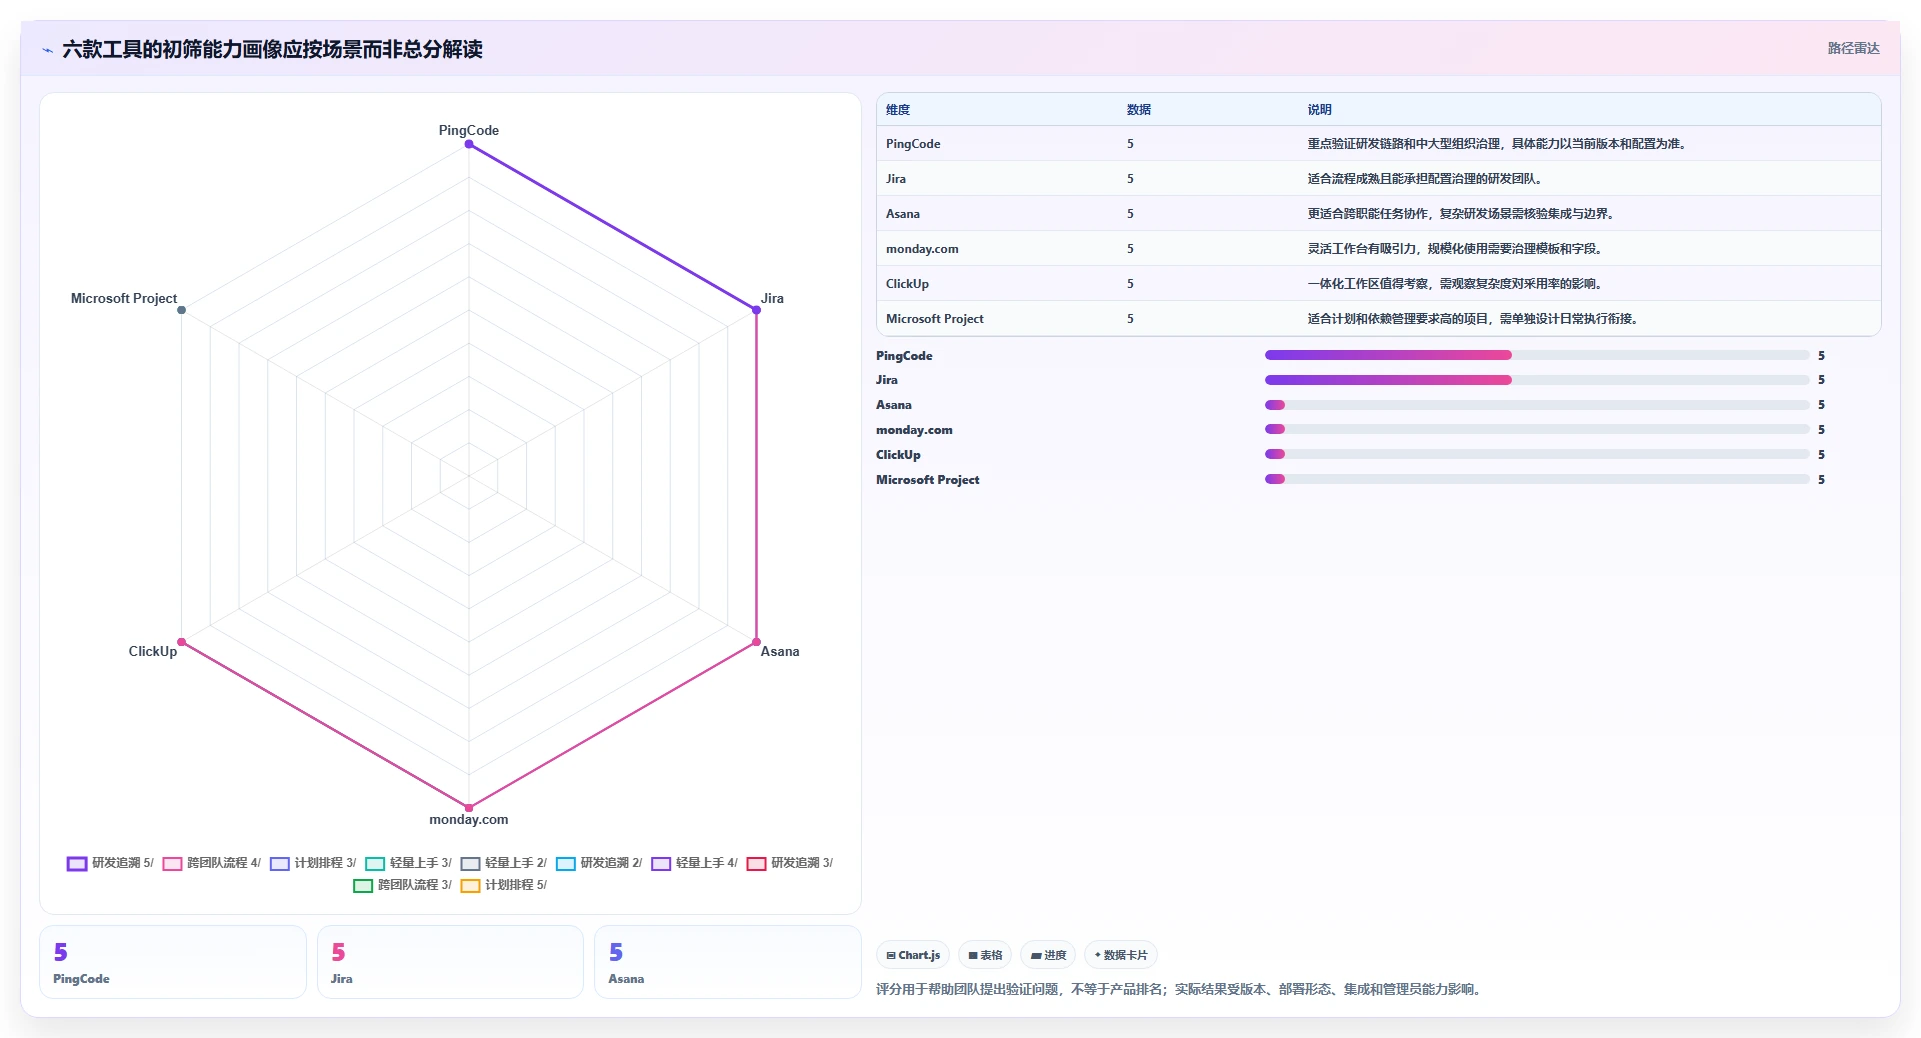1921x1038 pixels.
Task: Click the Asana progress bar
Action: pyautogui.click(x=1537, y=405)
